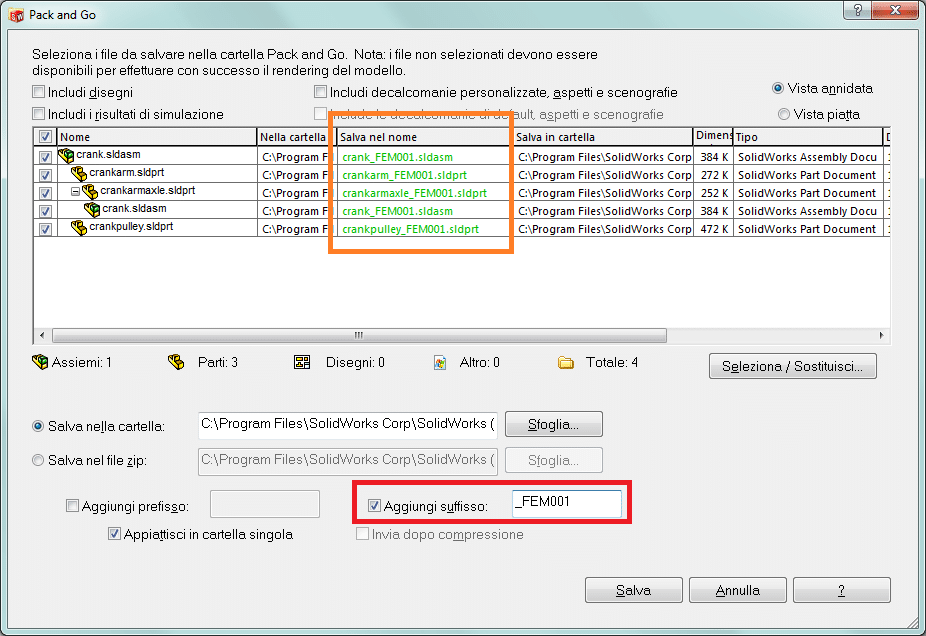
Task: Click the Salva nel nome column header
Action: point(420,137)
